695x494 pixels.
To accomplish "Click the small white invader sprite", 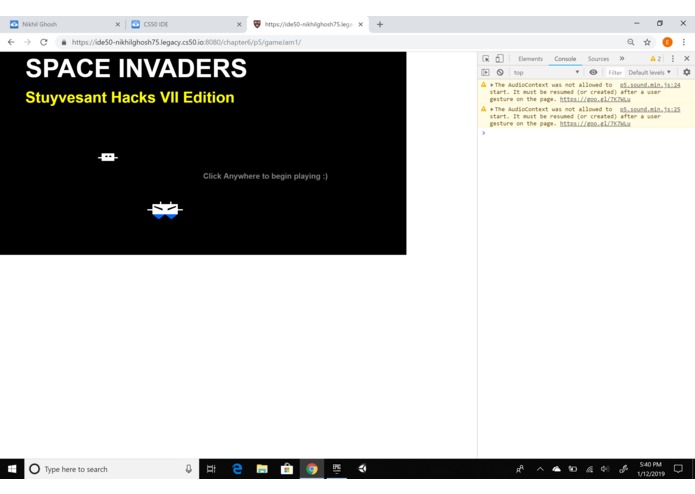I will [108, 157].
